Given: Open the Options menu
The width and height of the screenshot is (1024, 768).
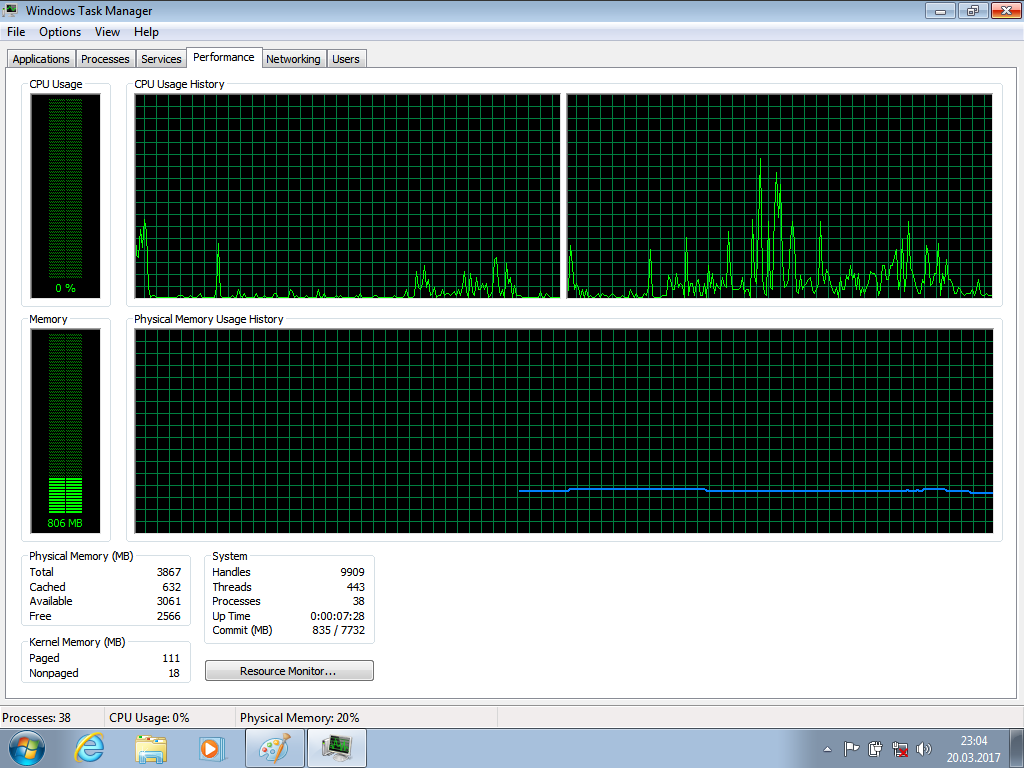Looking at the screenshot, I should click(60, 32).
